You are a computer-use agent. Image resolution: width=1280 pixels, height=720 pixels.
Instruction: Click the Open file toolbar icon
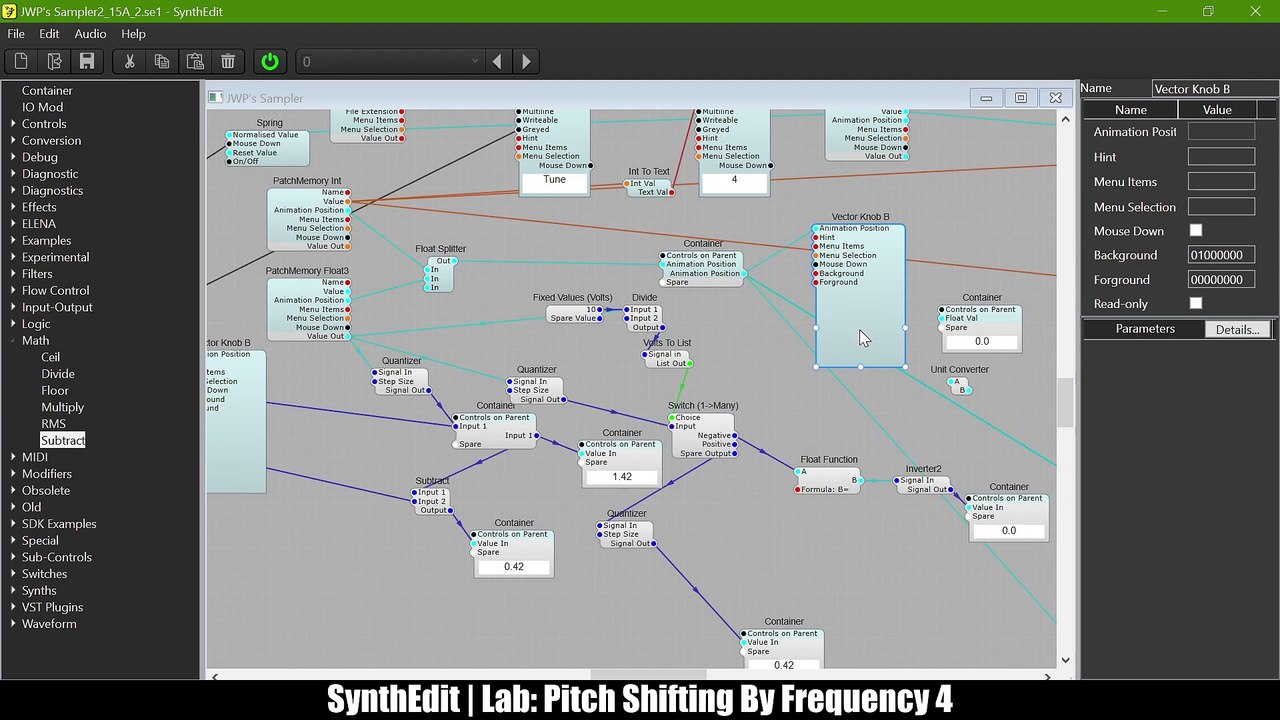54,62
